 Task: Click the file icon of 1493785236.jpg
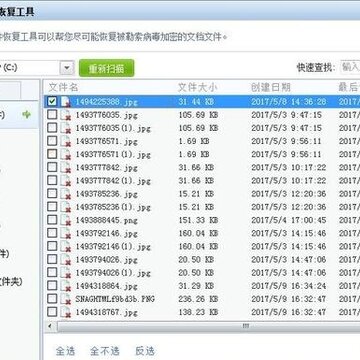[66, 194]
